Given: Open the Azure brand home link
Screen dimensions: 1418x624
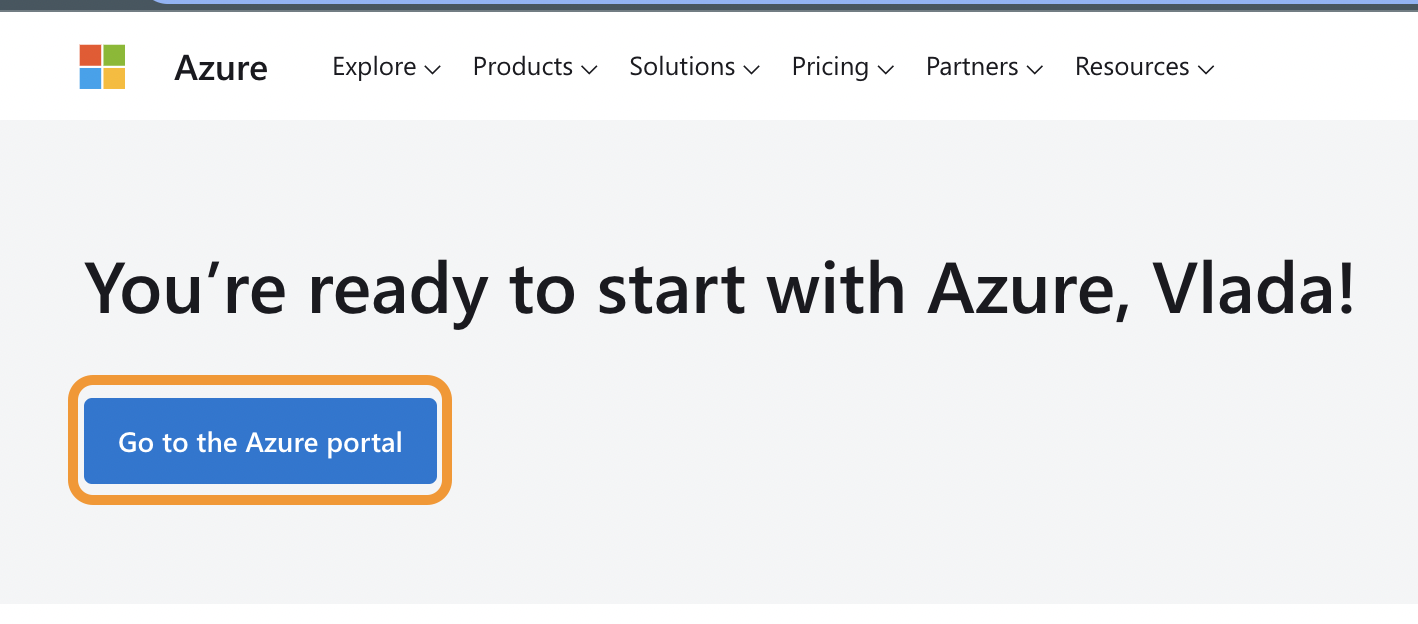Looking at the screenshot, I should 221,68.
